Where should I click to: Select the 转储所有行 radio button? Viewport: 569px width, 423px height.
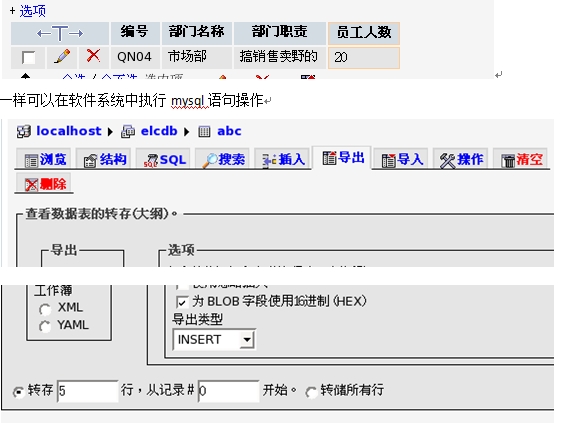click(311, 392)
